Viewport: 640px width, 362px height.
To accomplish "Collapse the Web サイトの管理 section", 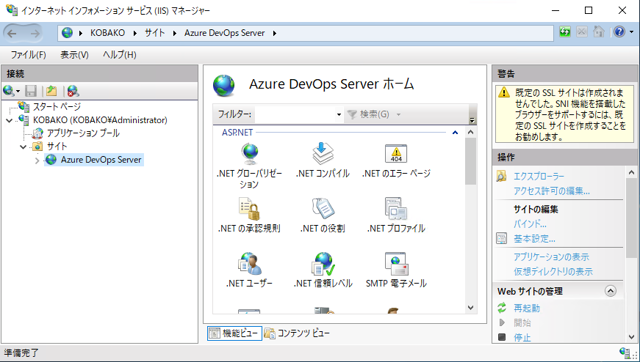I will (x=610, y=291).
